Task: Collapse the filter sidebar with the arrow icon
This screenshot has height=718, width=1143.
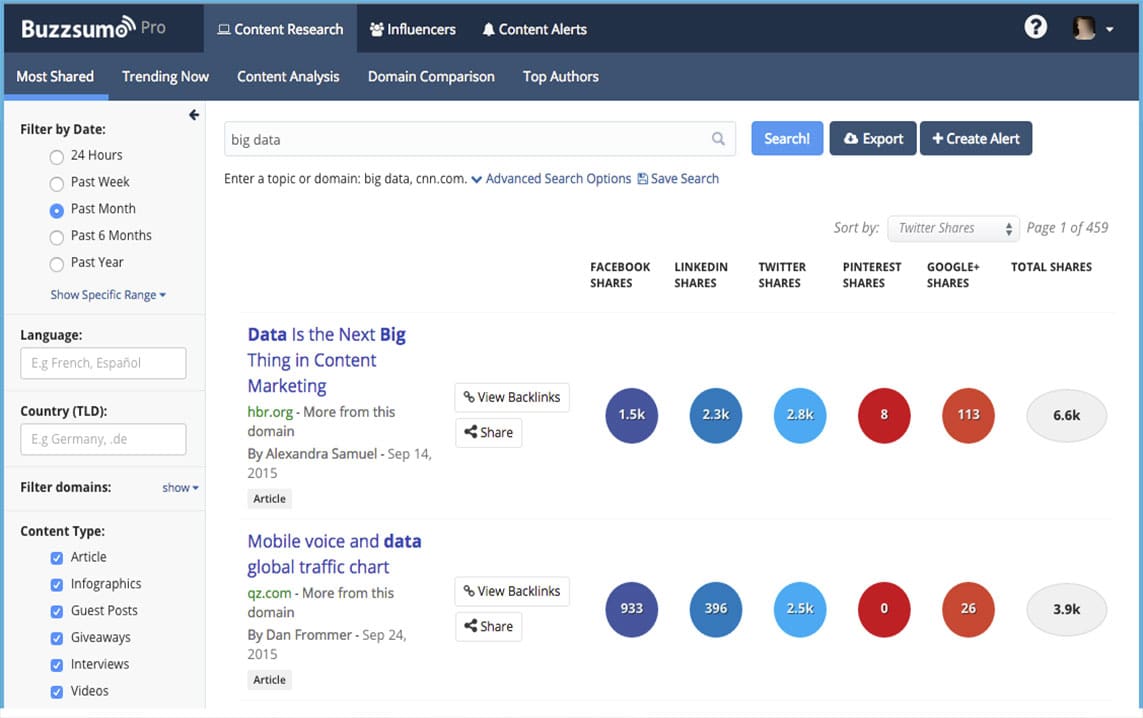Action: coord(193,114)
